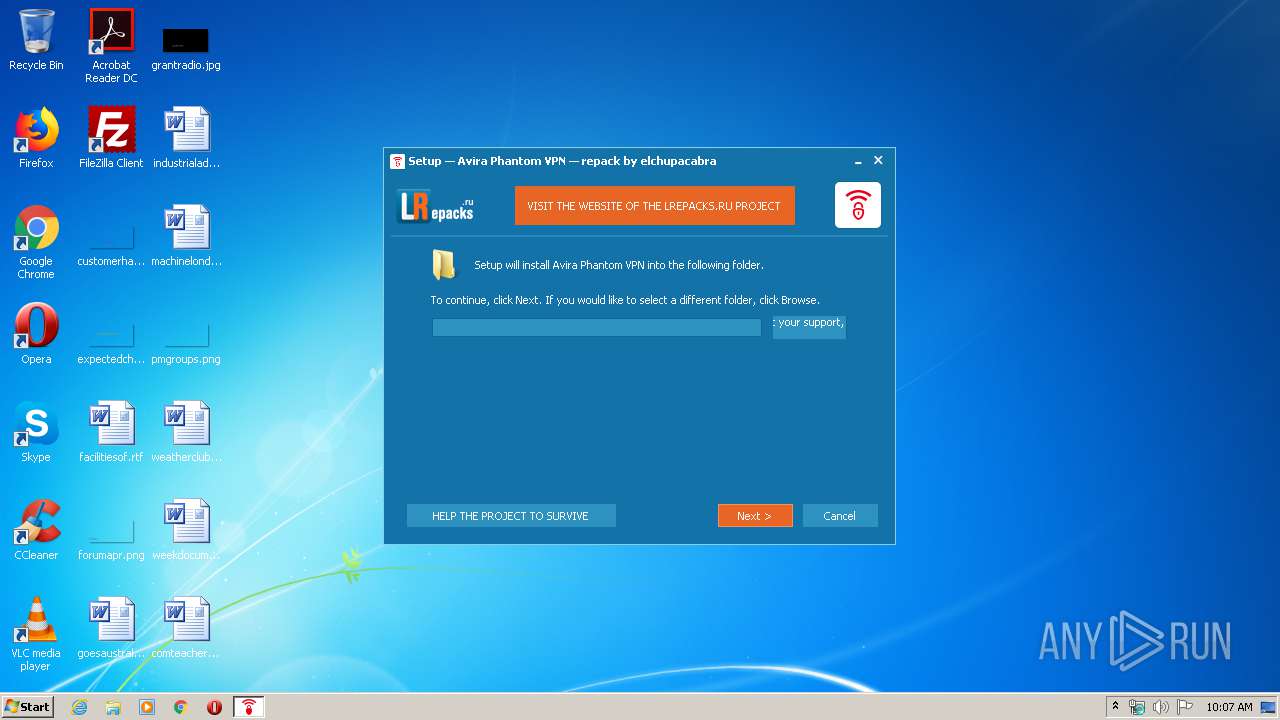Visit the LREPACKS.RU project website banner
The height and width of the screenshot is (720, 1280).
point(654,206)
